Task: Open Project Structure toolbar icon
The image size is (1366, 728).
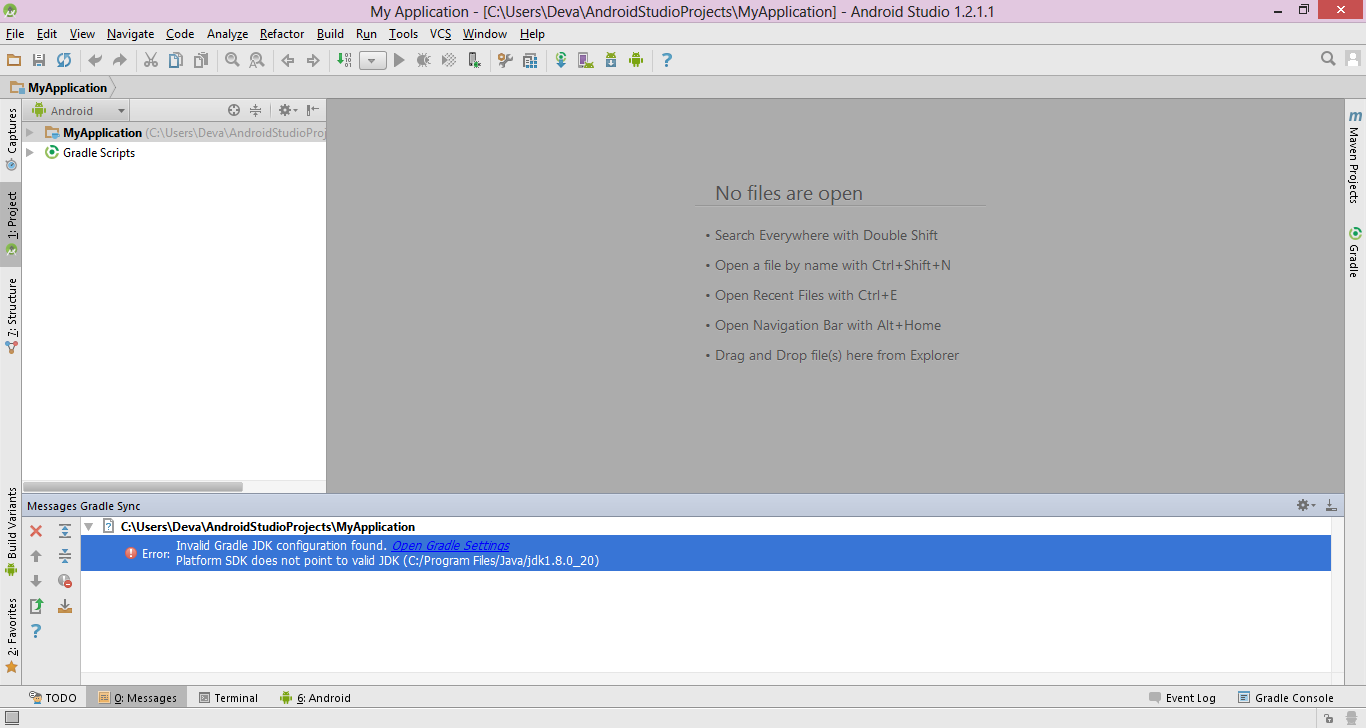Action: [x=530, y=60]
